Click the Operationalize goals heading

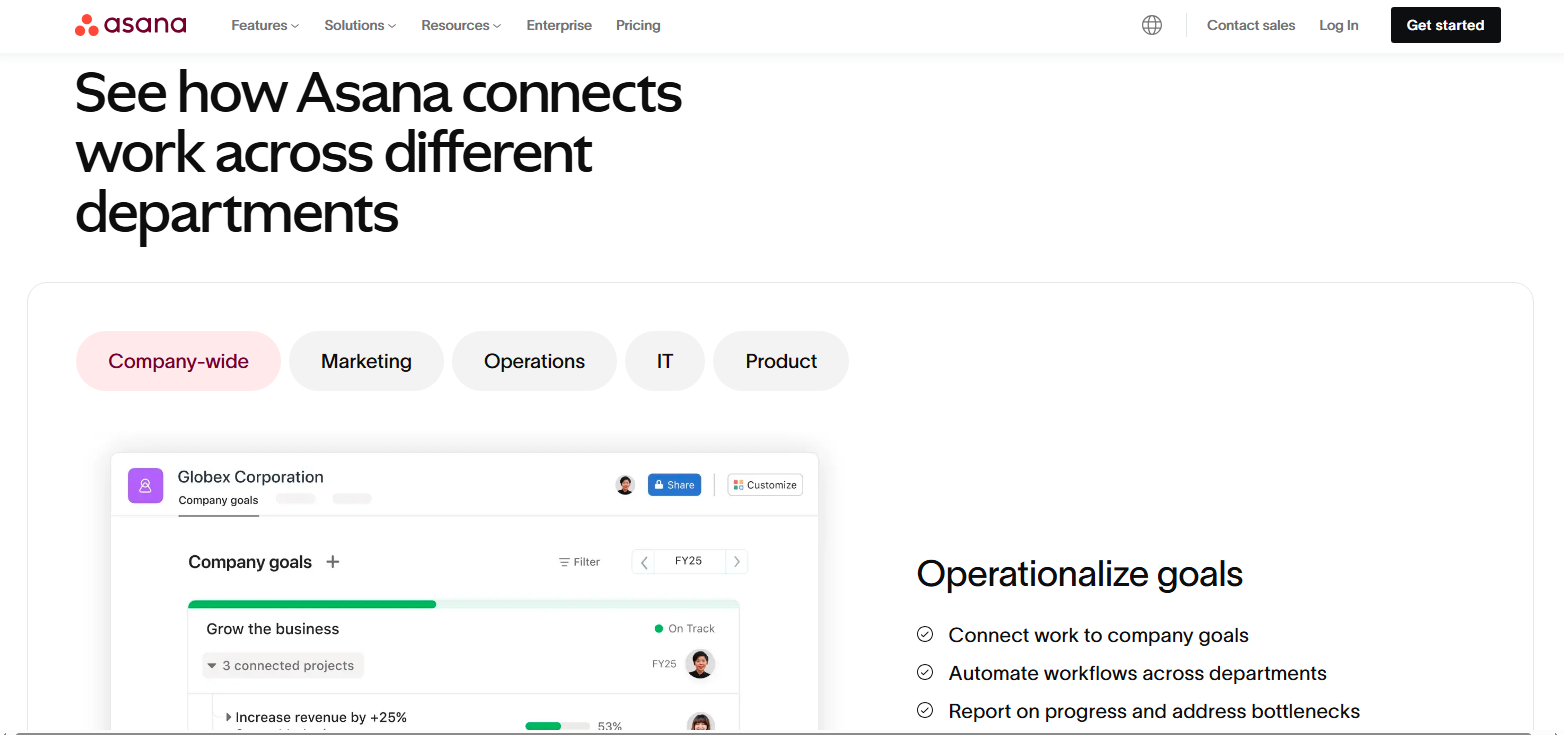tap(1079, 574)
